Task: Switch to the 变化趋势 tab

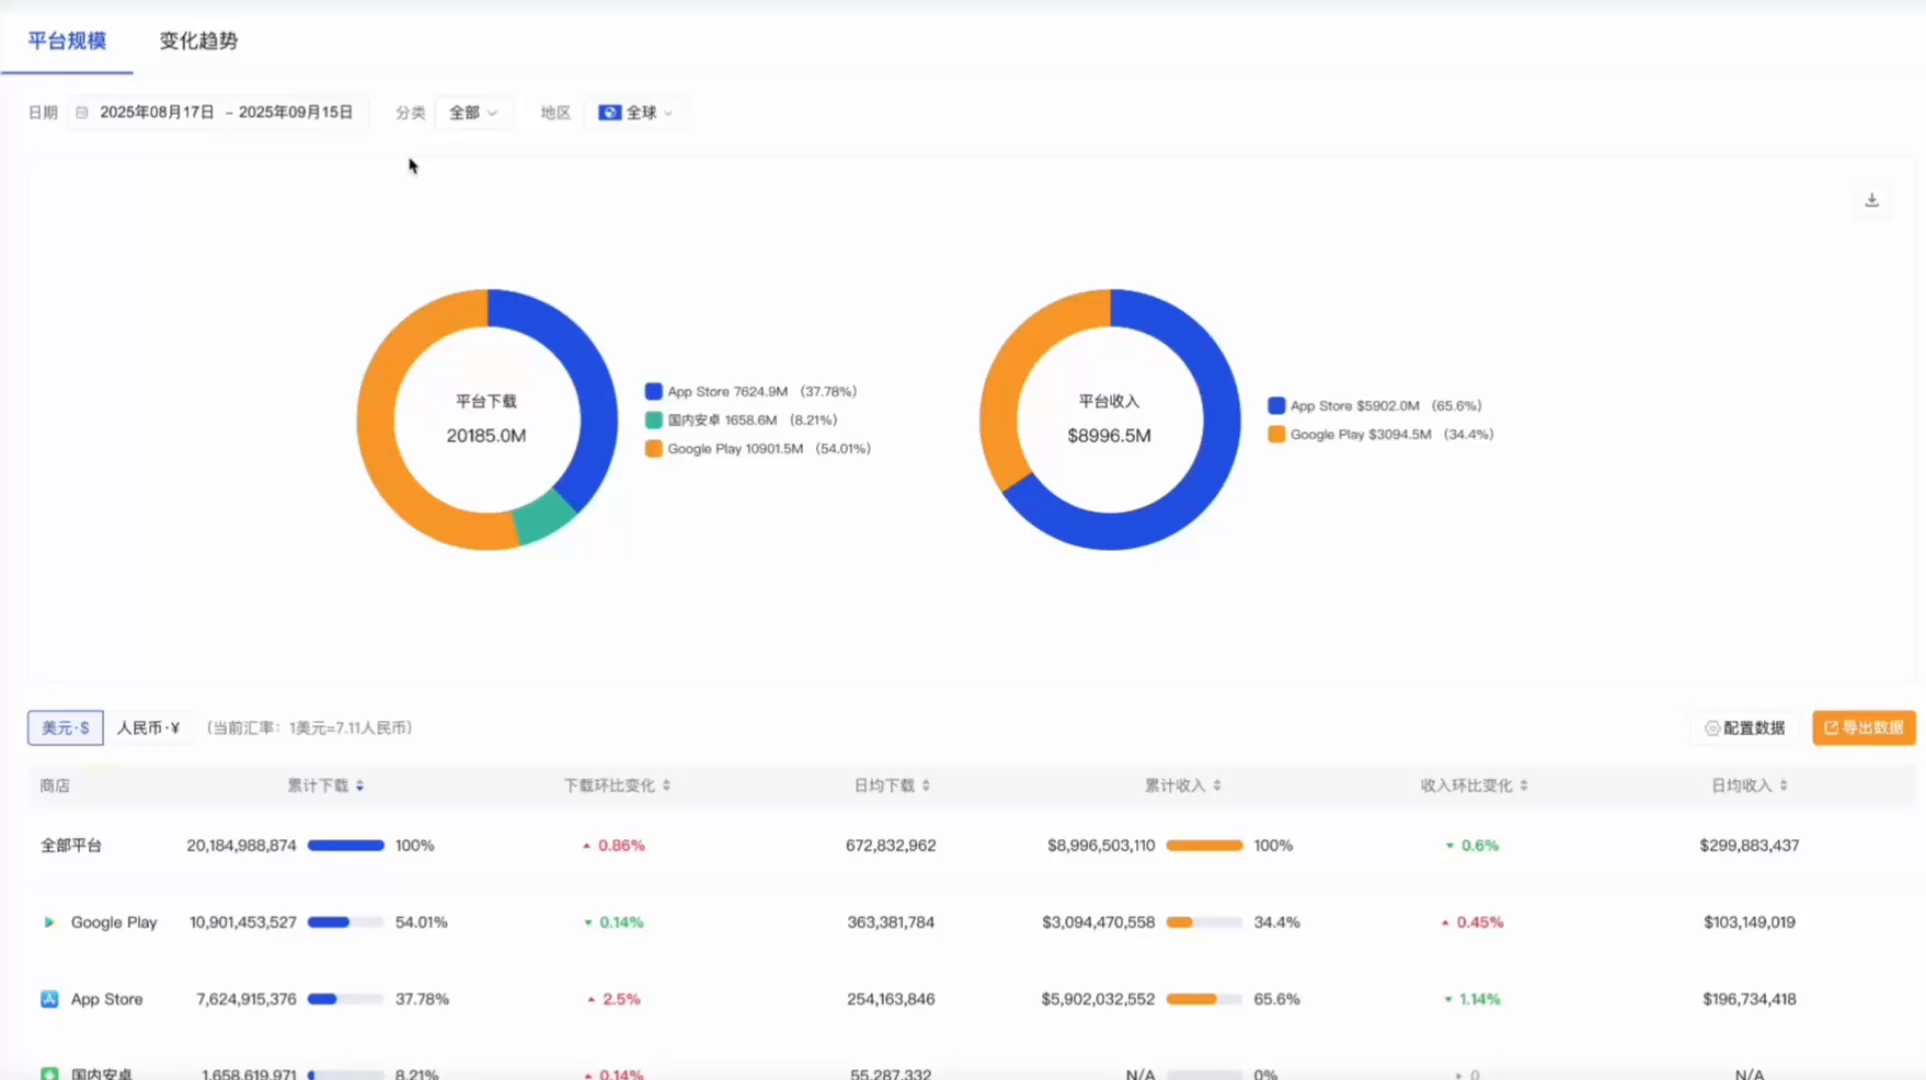Action: (x=198, y=41)
